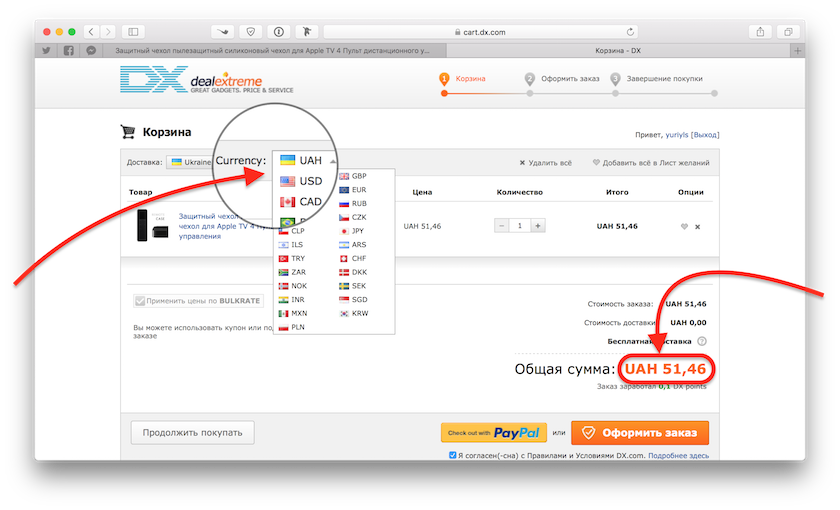Click the 1Password extension icon
Viewport: 840px width, 510px height.
tap(279, 32)
